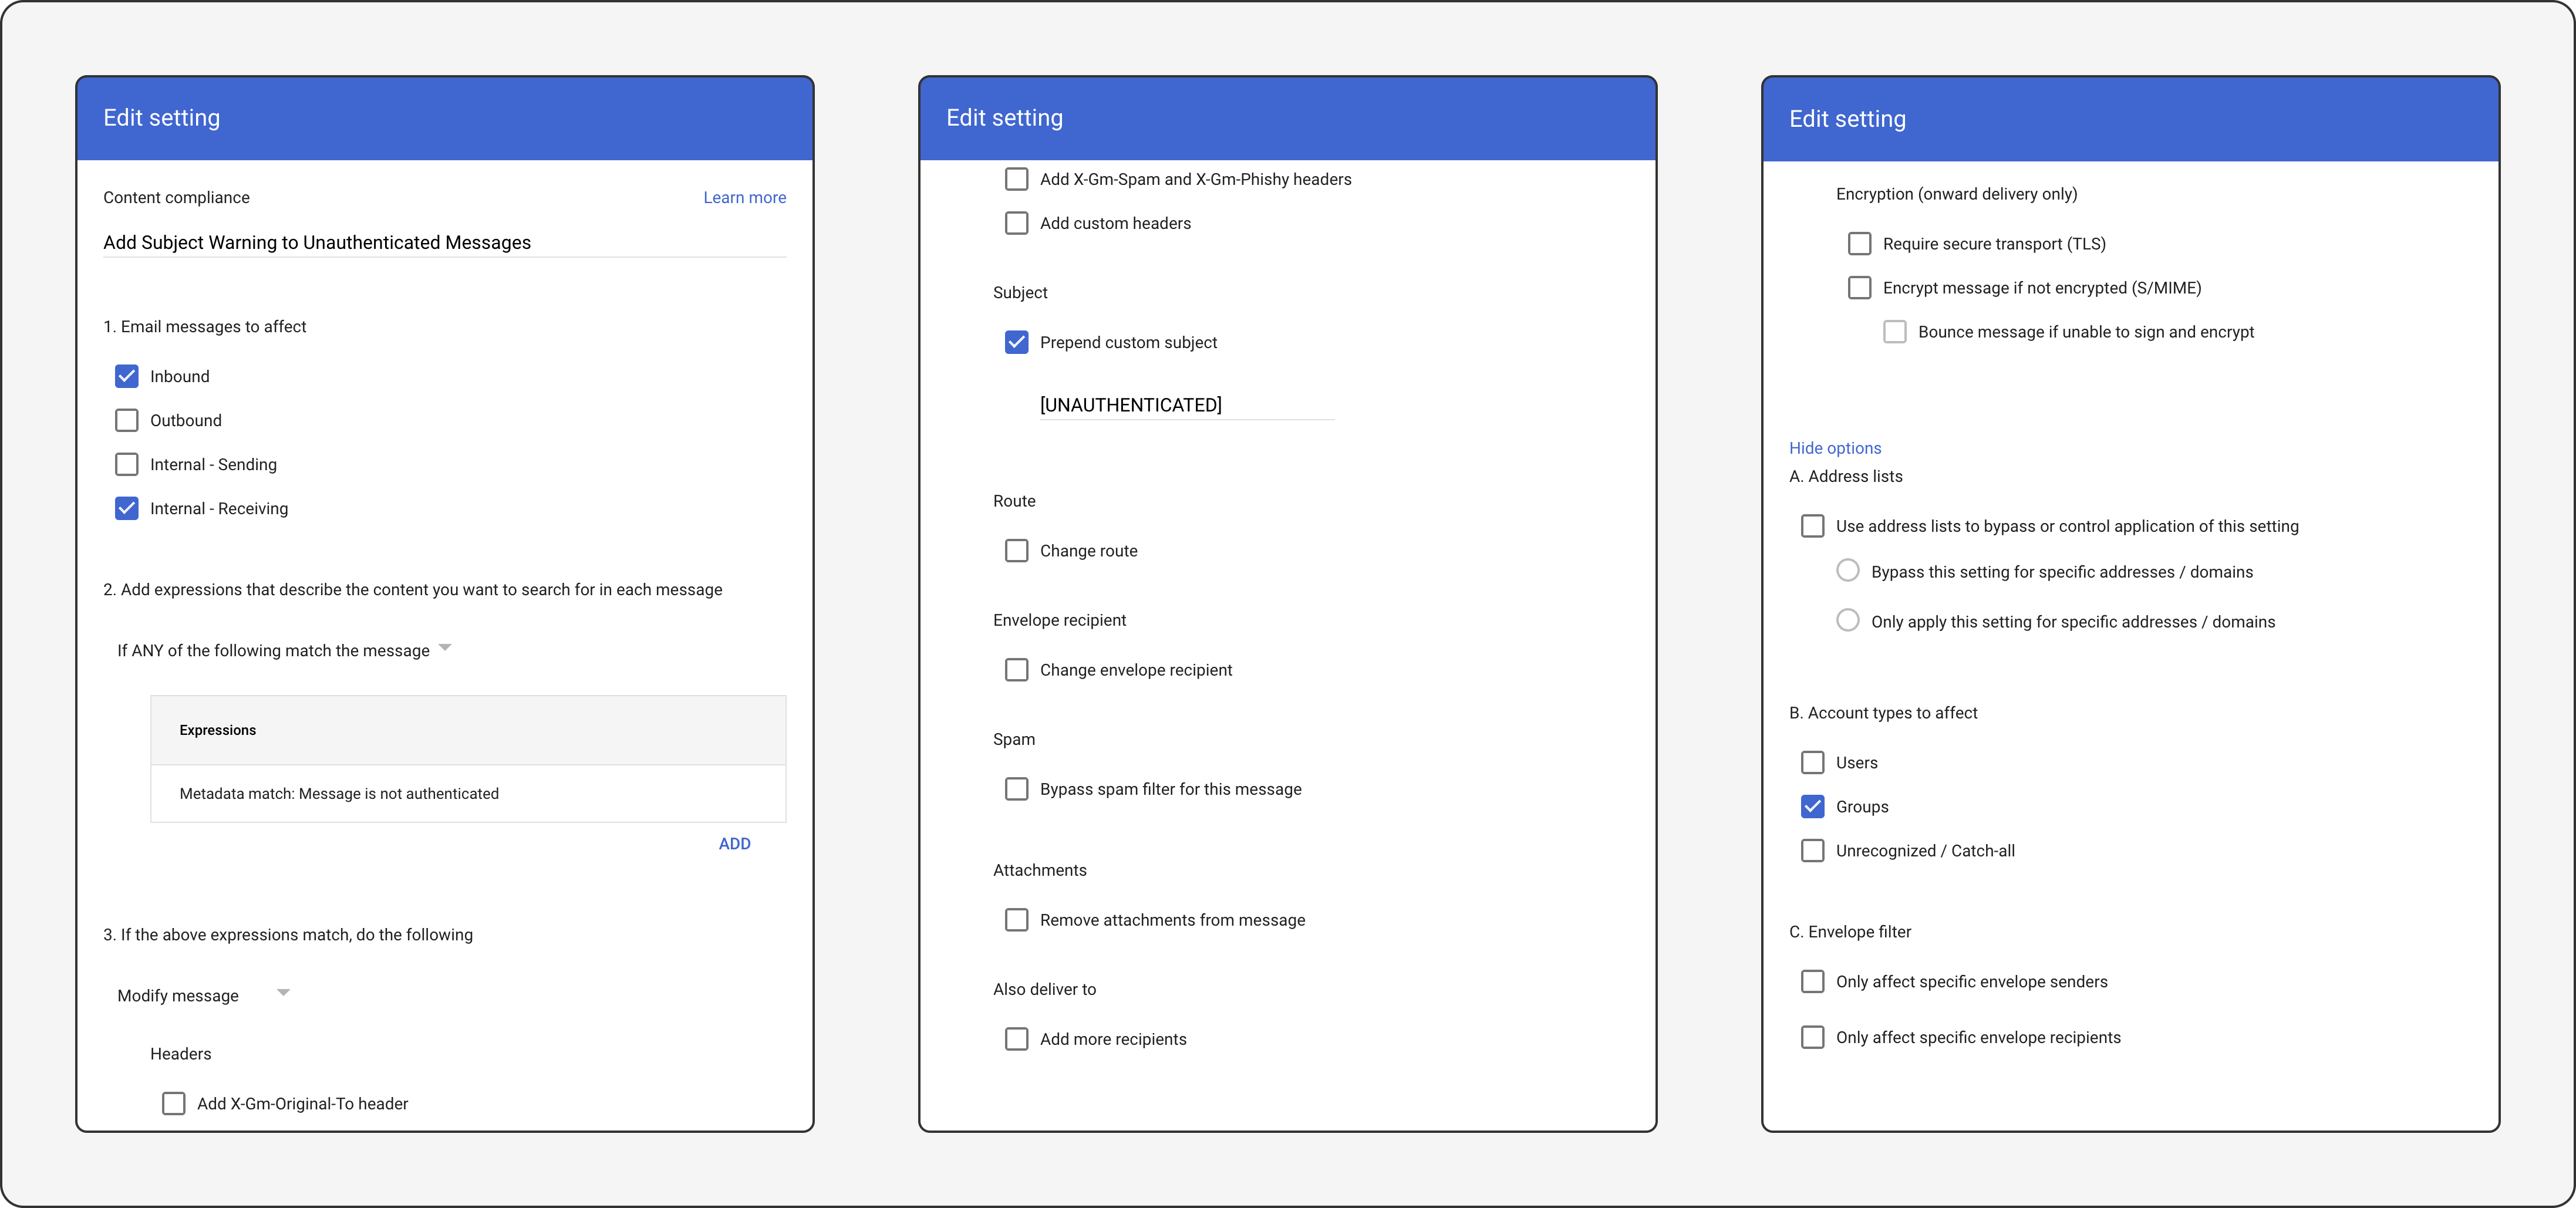Open 'If ANY of the following match' dropdown
The image size is (2576, 1208).
(284, 650)
